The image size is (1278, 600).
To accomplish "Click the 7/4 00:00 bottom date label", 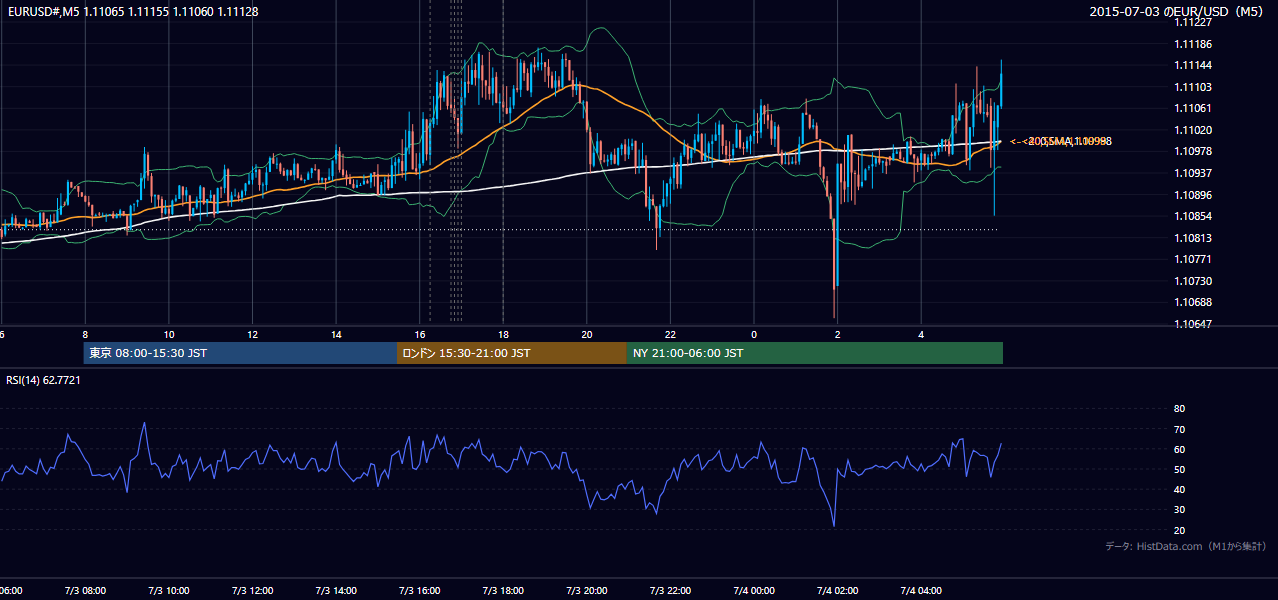I will [754, 591].
